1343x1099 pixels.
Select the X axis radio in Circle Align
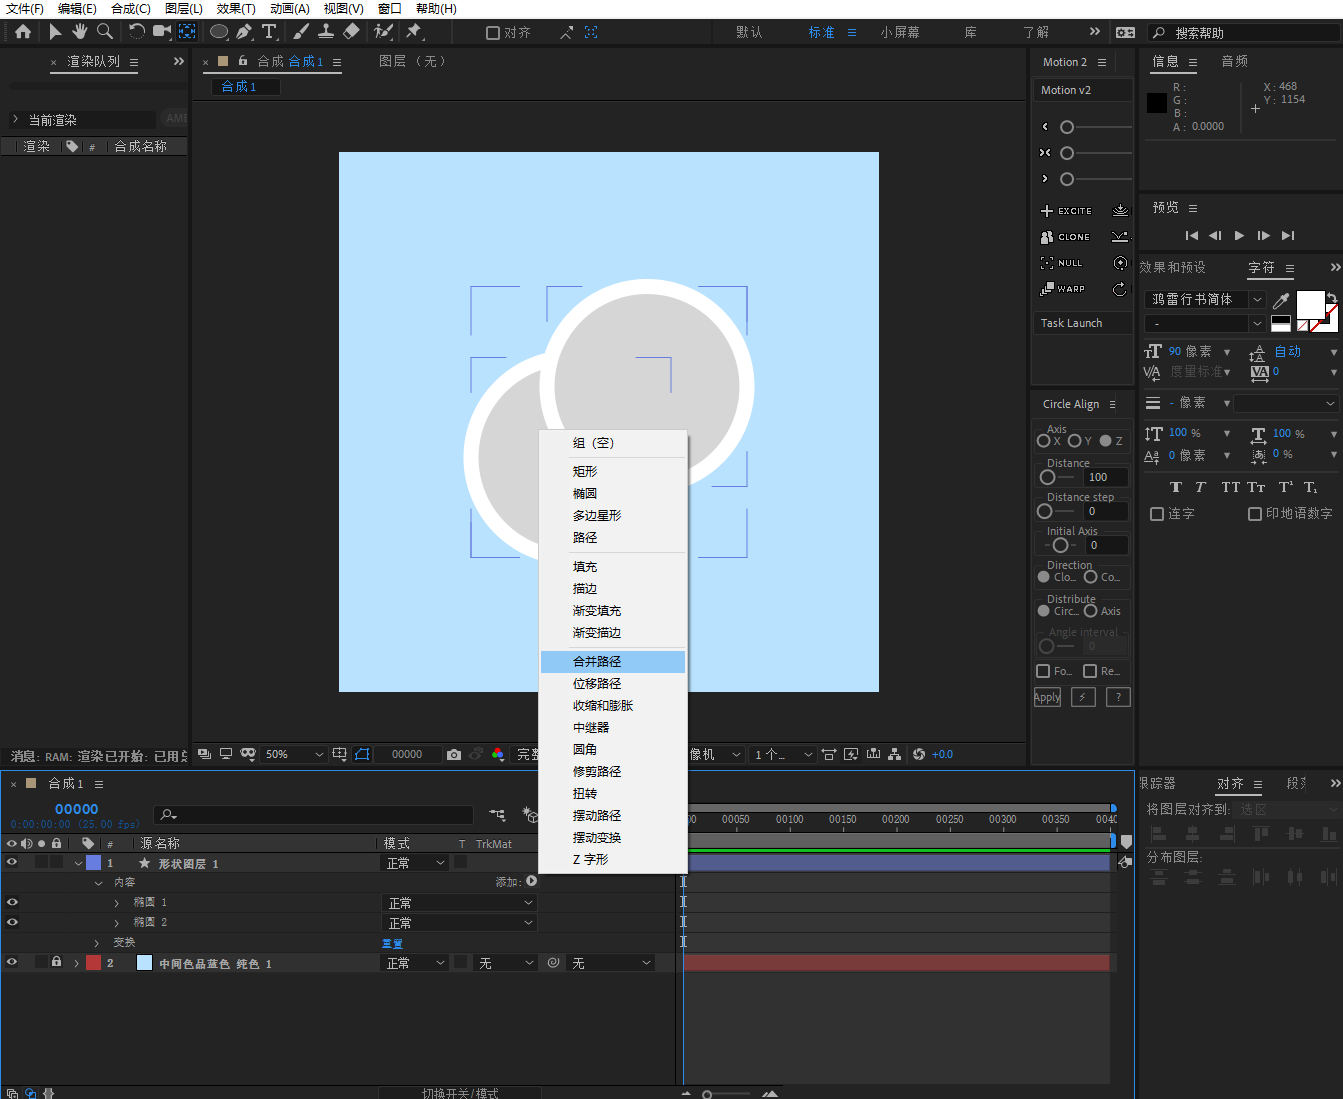click(1043, 441)
